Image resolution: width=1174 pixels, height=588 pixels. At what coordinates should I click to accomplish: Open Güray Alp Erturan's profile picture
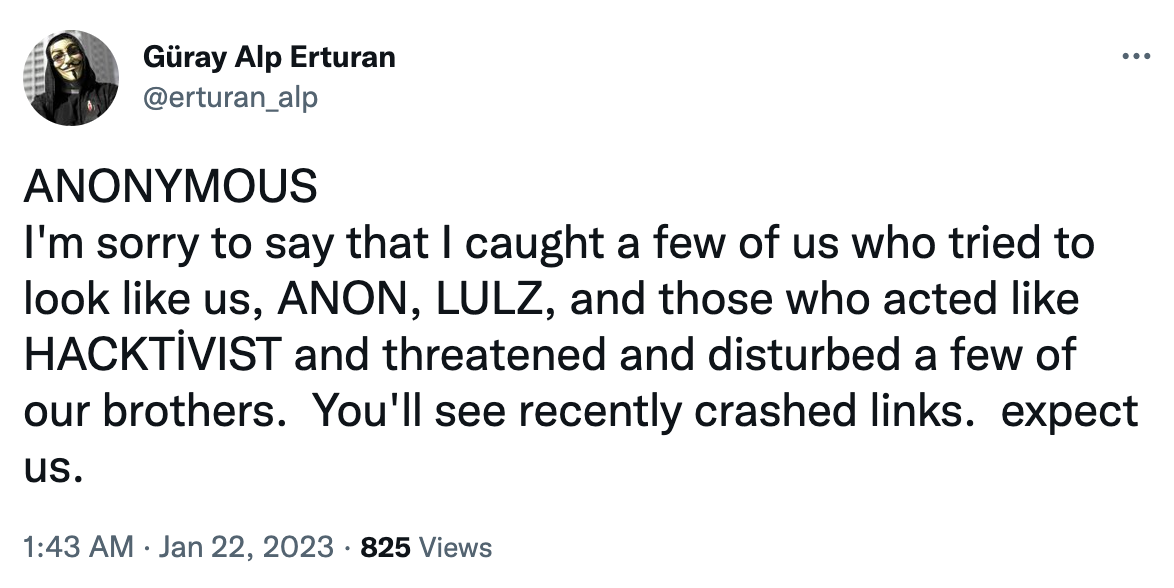pos(70,77)
